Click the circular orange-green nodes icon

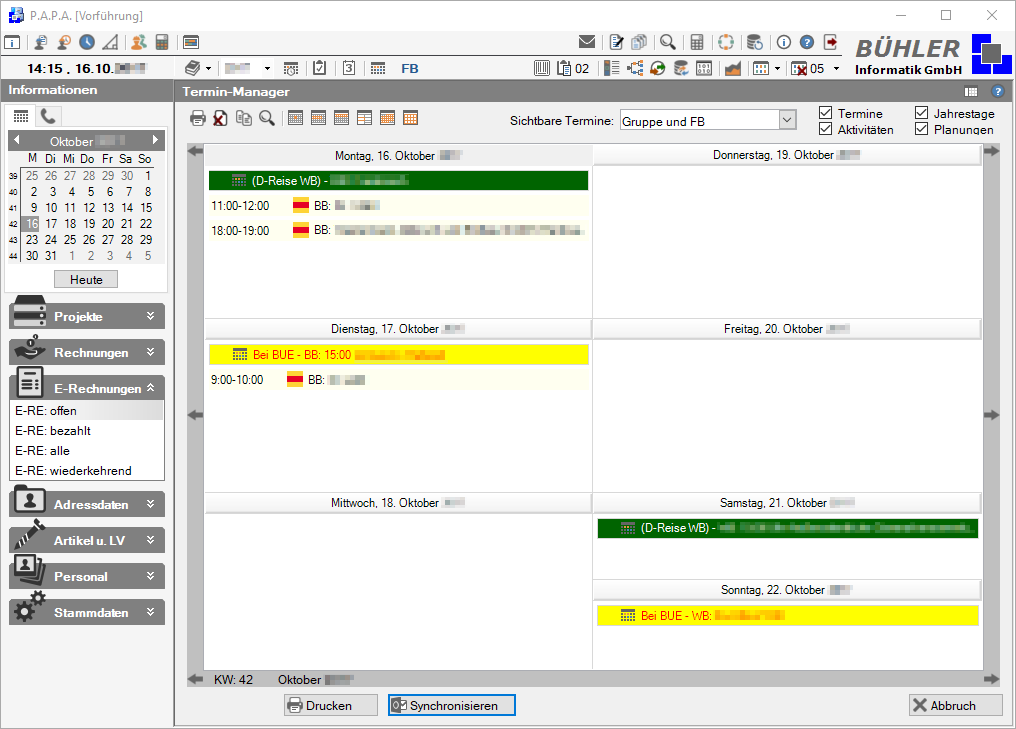[x=726, y=42]
